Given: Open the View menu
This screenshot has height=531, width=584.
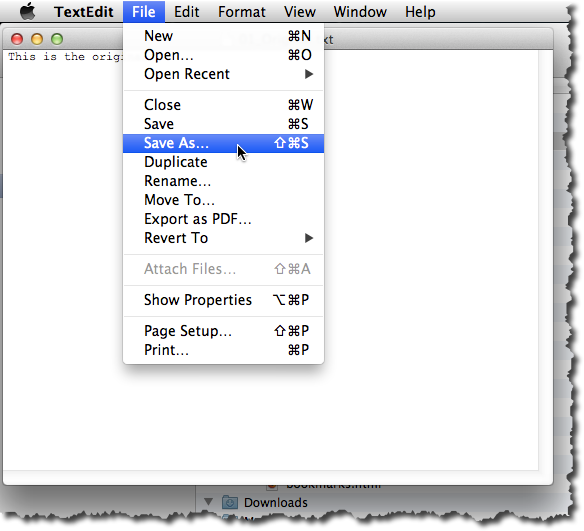Looking at the screenshot, I should (x=300, y=12).
